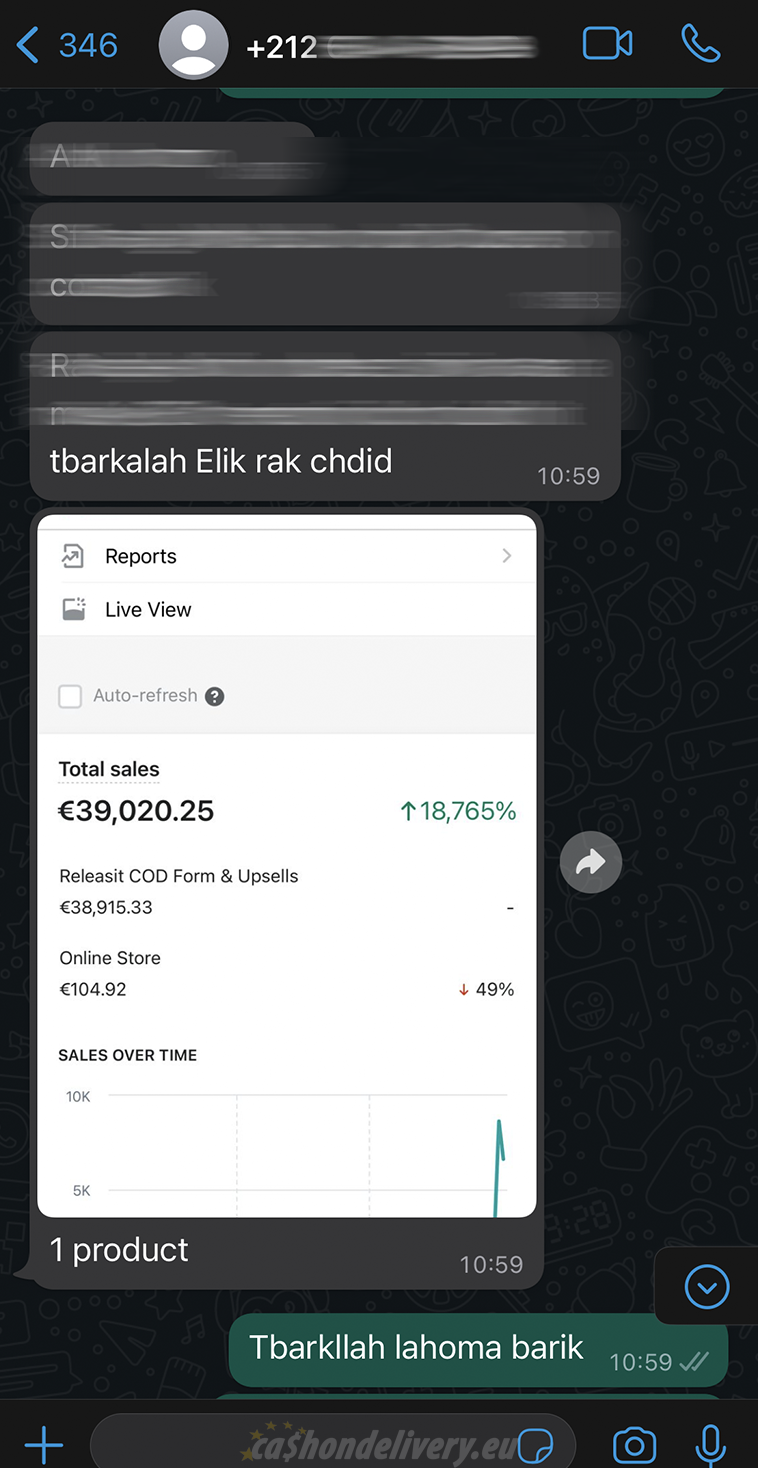Open the Reports menu entry
Screen dimensions: 758x1468
(x=287, y=556)
